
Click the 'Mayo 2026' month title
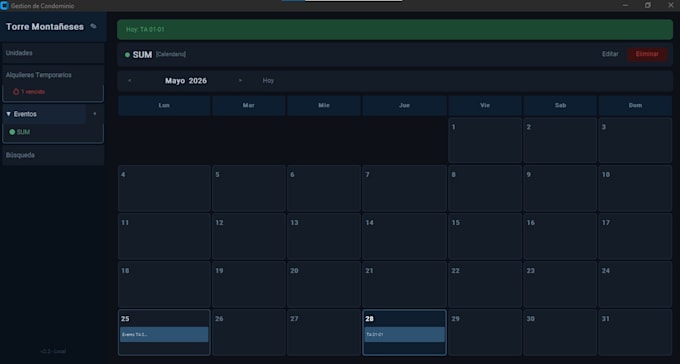[186, 81]
